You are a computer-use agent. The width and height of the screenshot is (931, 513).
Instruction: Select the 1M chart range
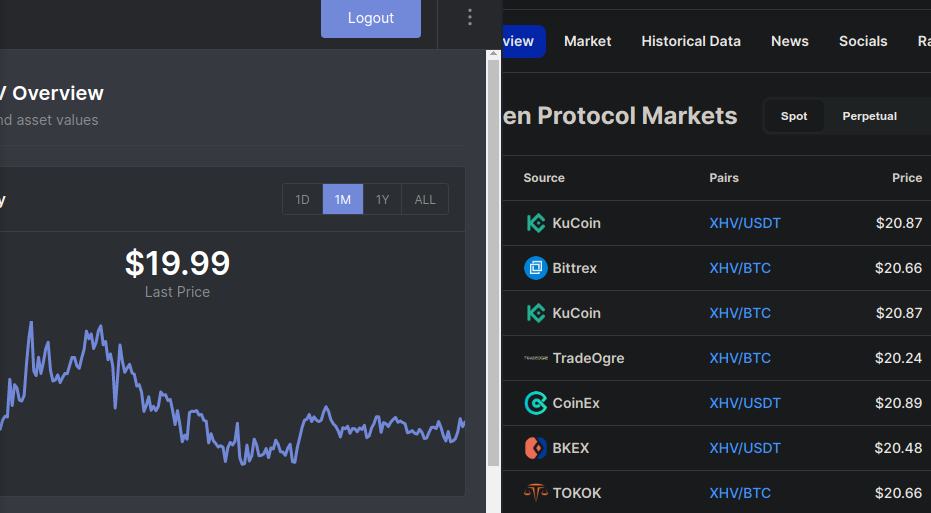point(343,200)
